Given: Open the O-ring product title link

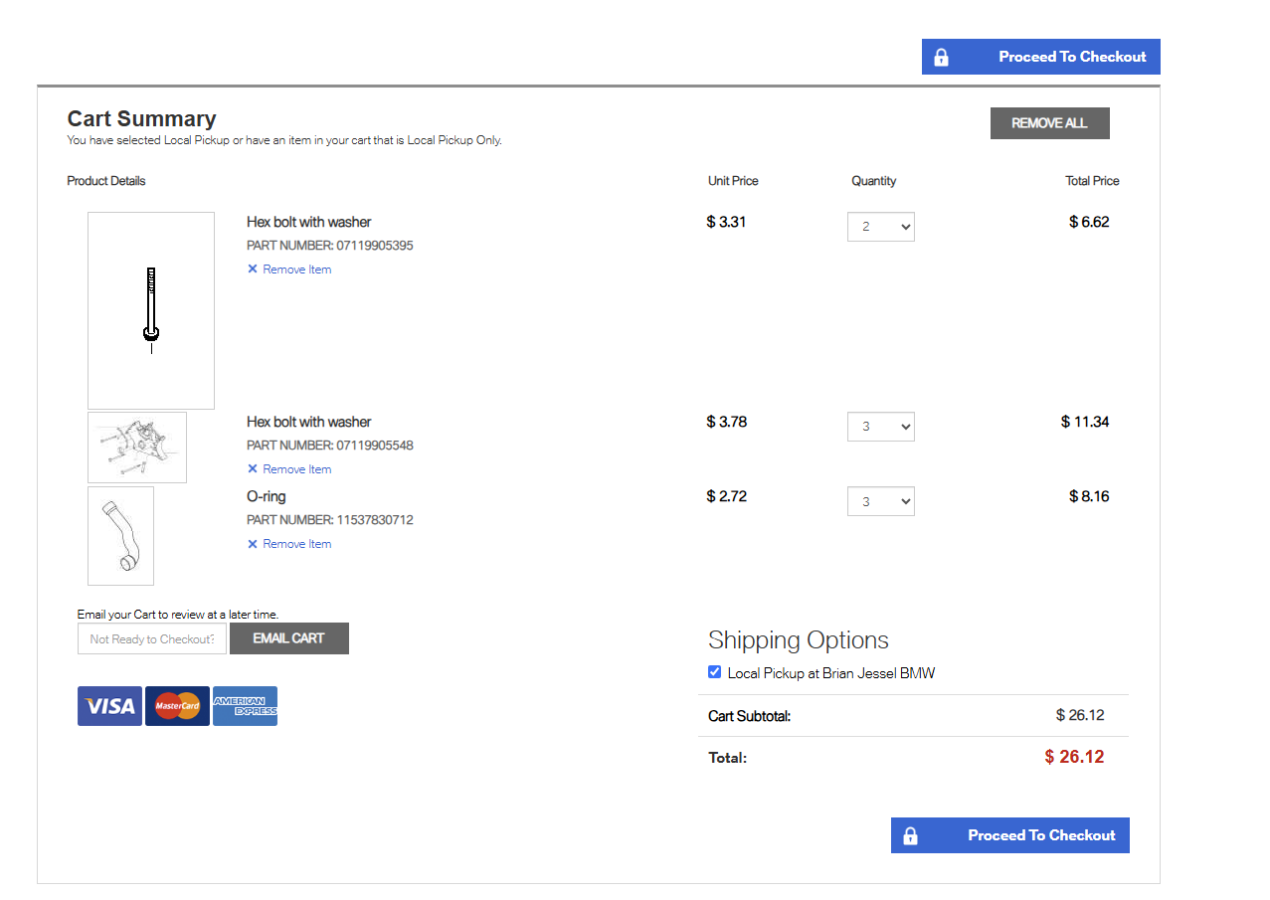Looking at the screenshot, I should point(267,497).
